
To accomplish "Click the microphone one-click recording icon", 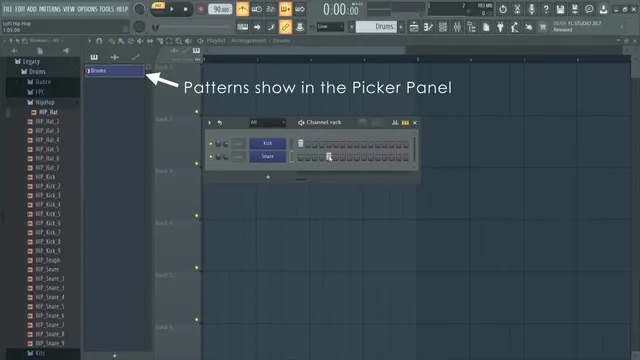I will pos(531,9).
